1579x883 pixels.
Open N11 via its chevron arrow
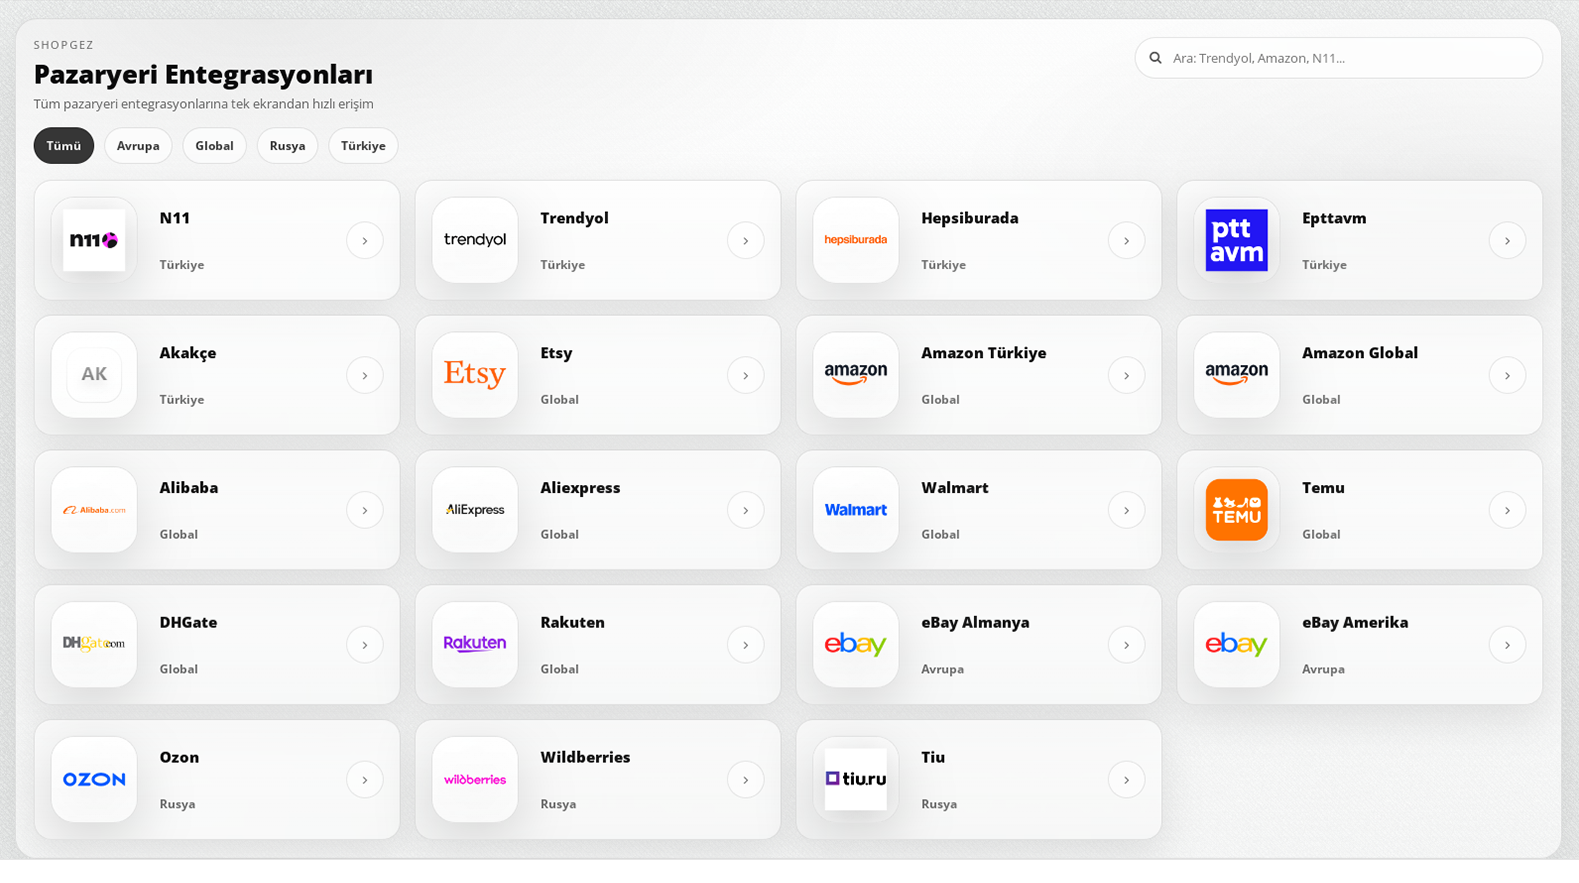point(365,241)
